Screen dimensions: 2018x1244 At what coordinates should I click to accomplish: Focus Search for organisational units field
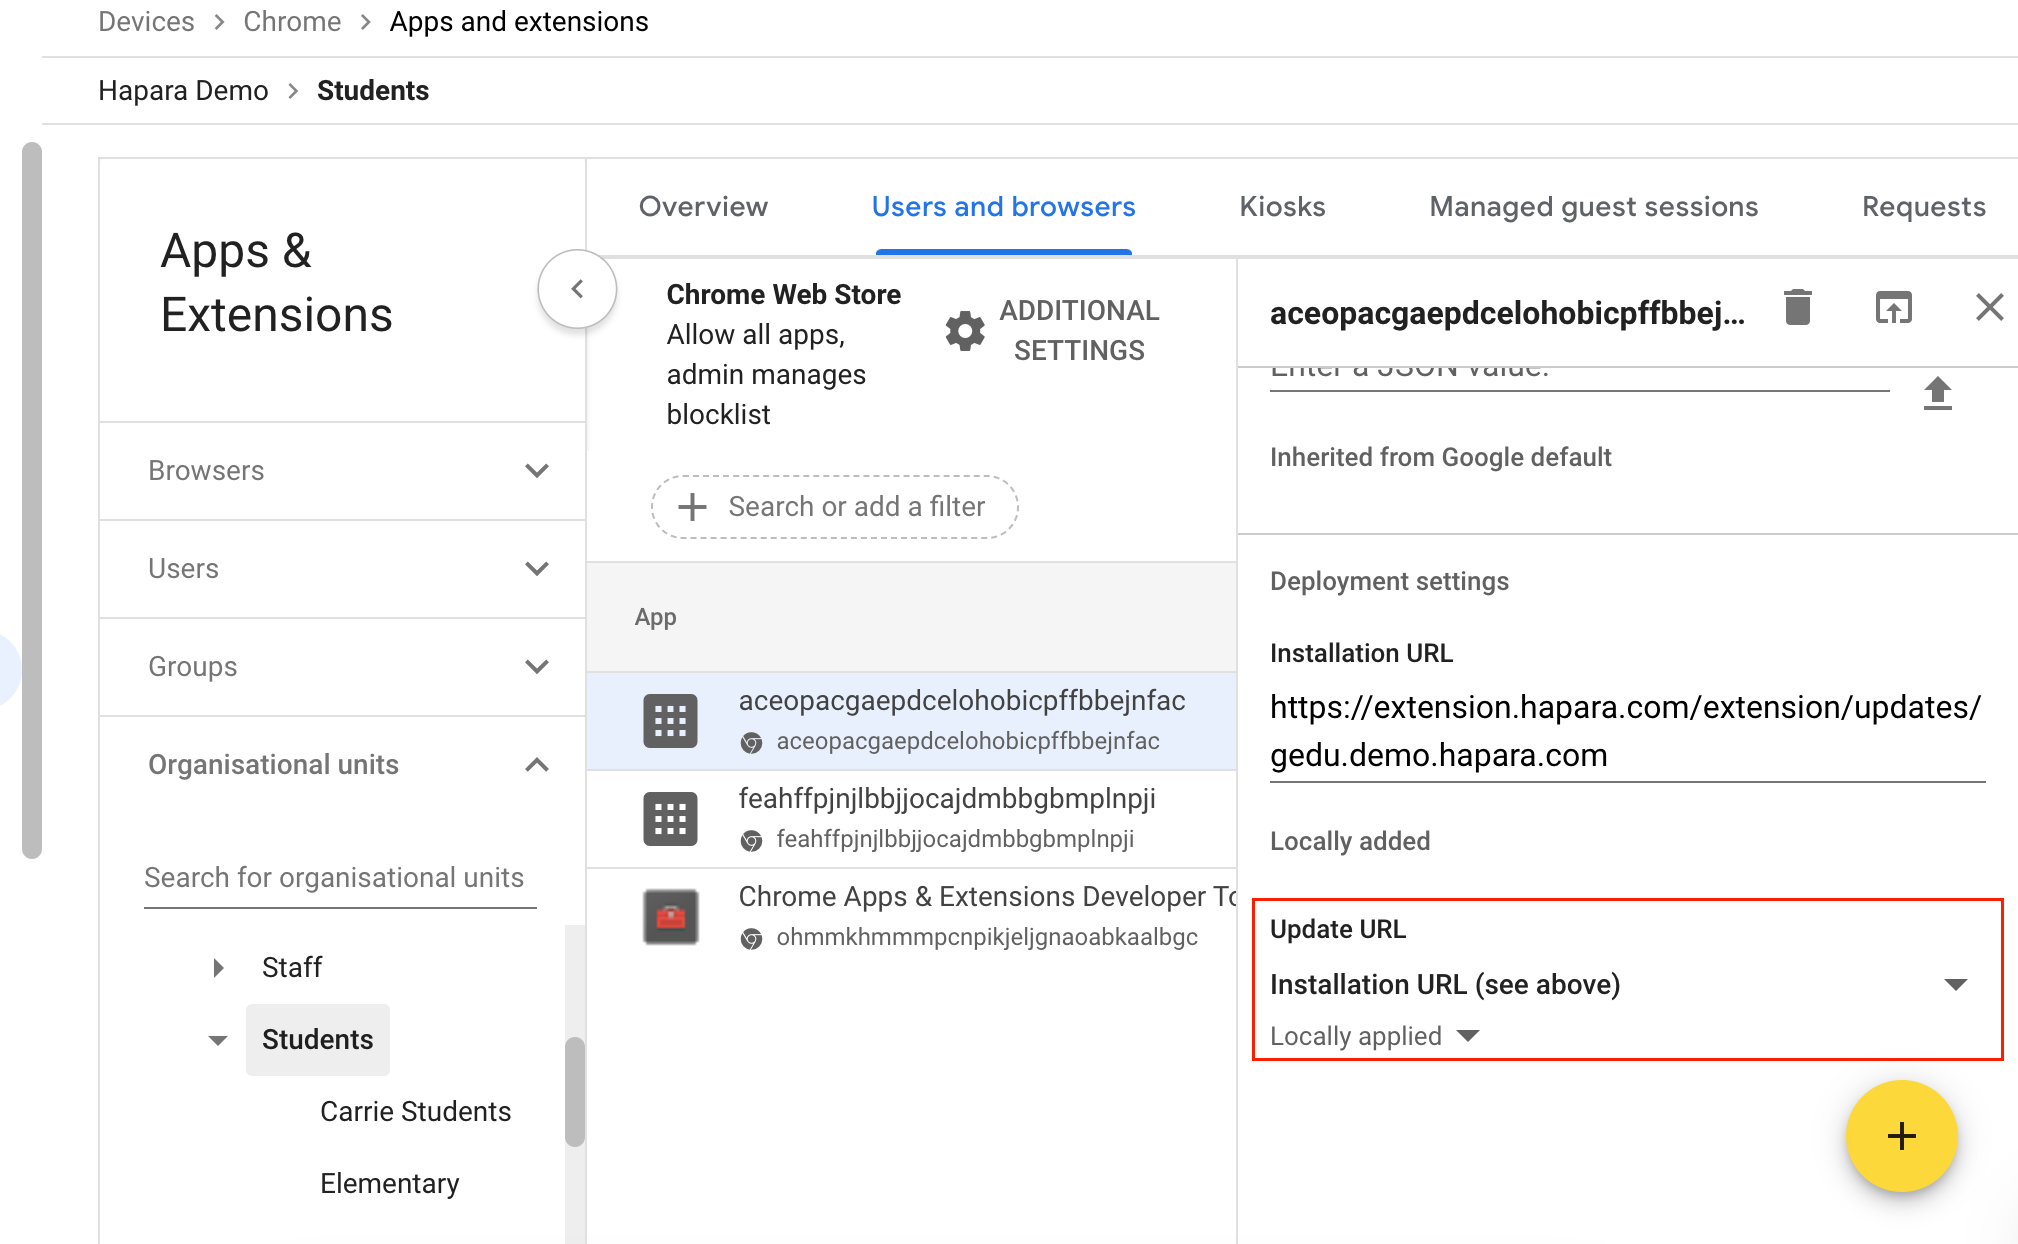(x=340, y=878)
